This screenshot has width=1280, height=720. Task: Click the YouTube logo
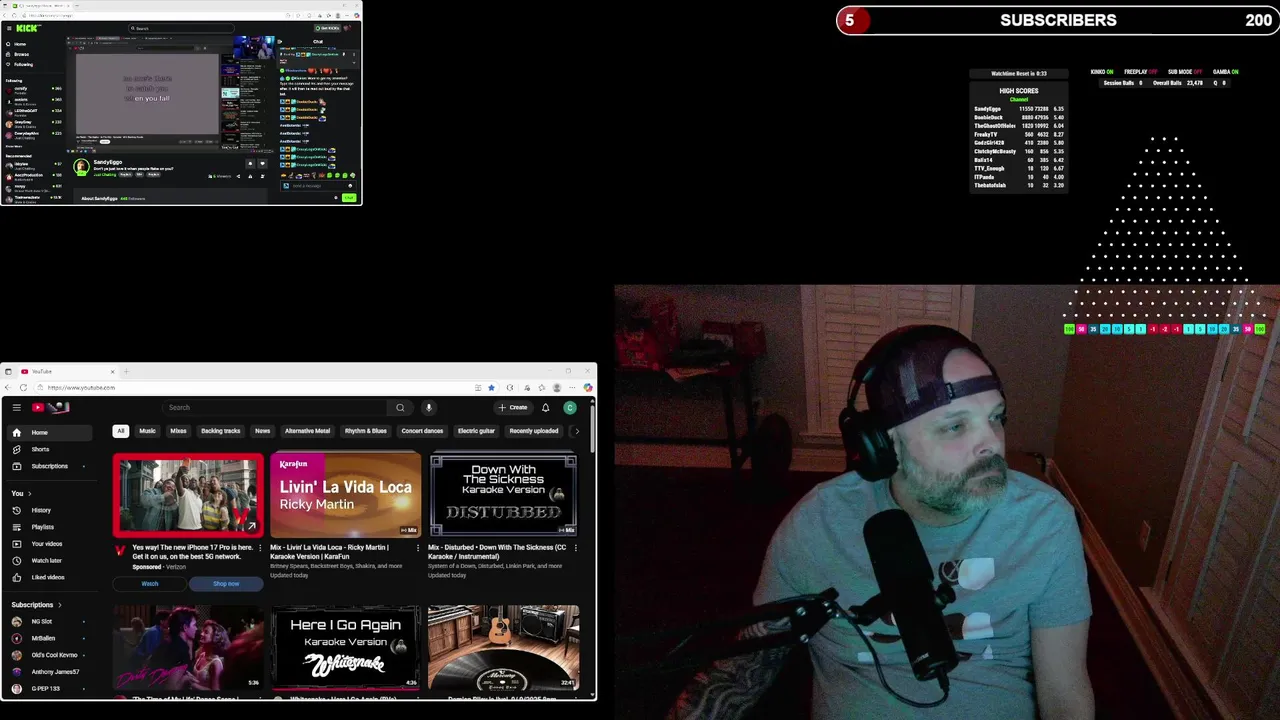click(50, 407)
